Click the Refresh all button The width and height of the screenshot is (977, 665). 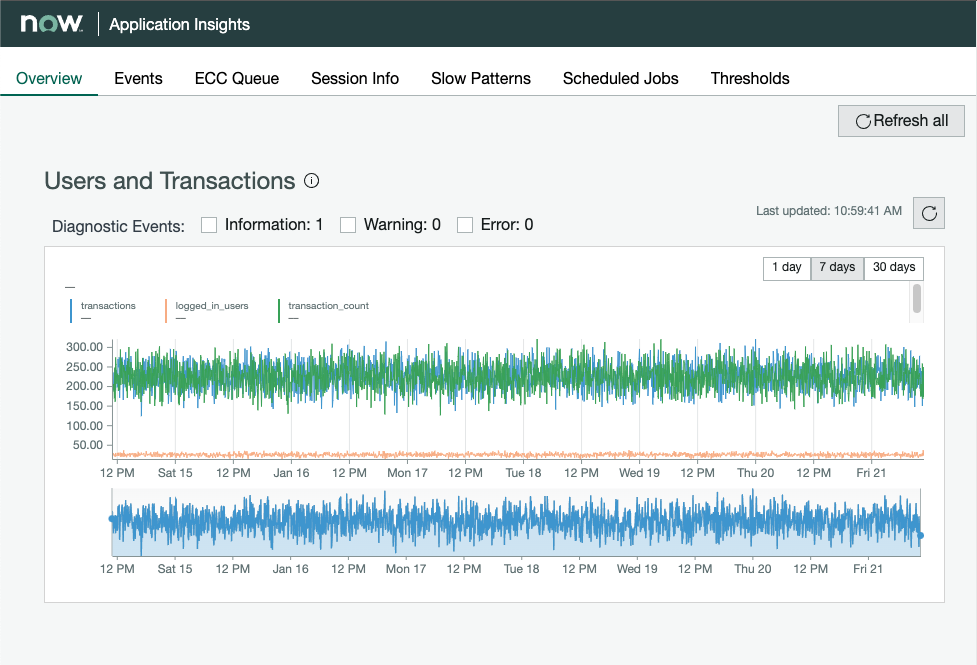(x=901, y=121)
